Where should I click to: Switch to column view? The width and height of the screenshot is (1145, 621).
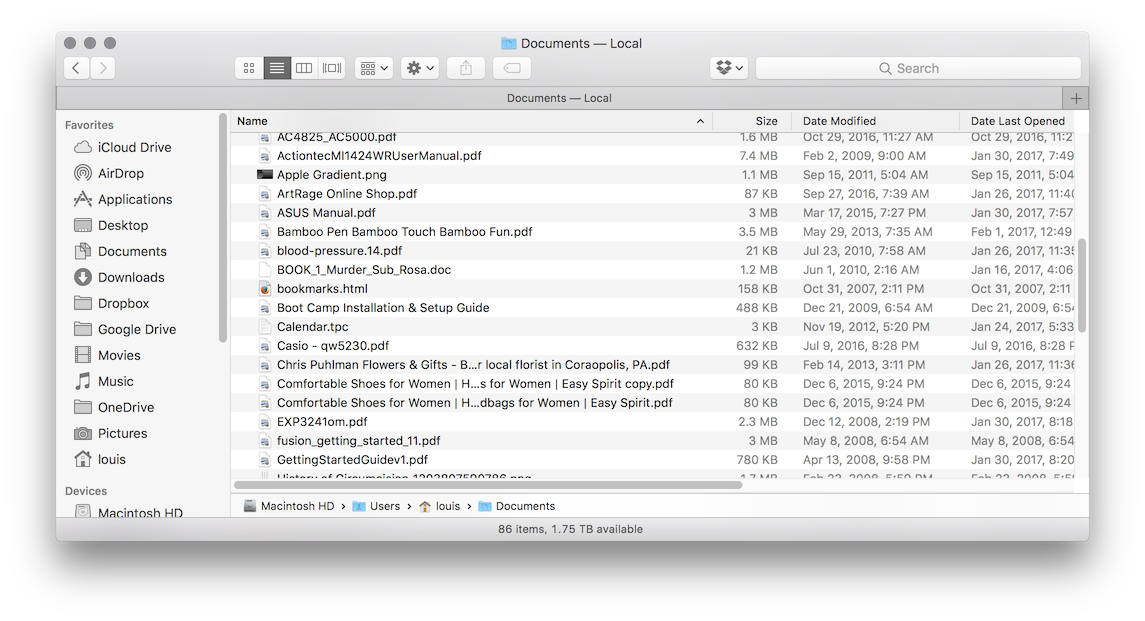304,67
